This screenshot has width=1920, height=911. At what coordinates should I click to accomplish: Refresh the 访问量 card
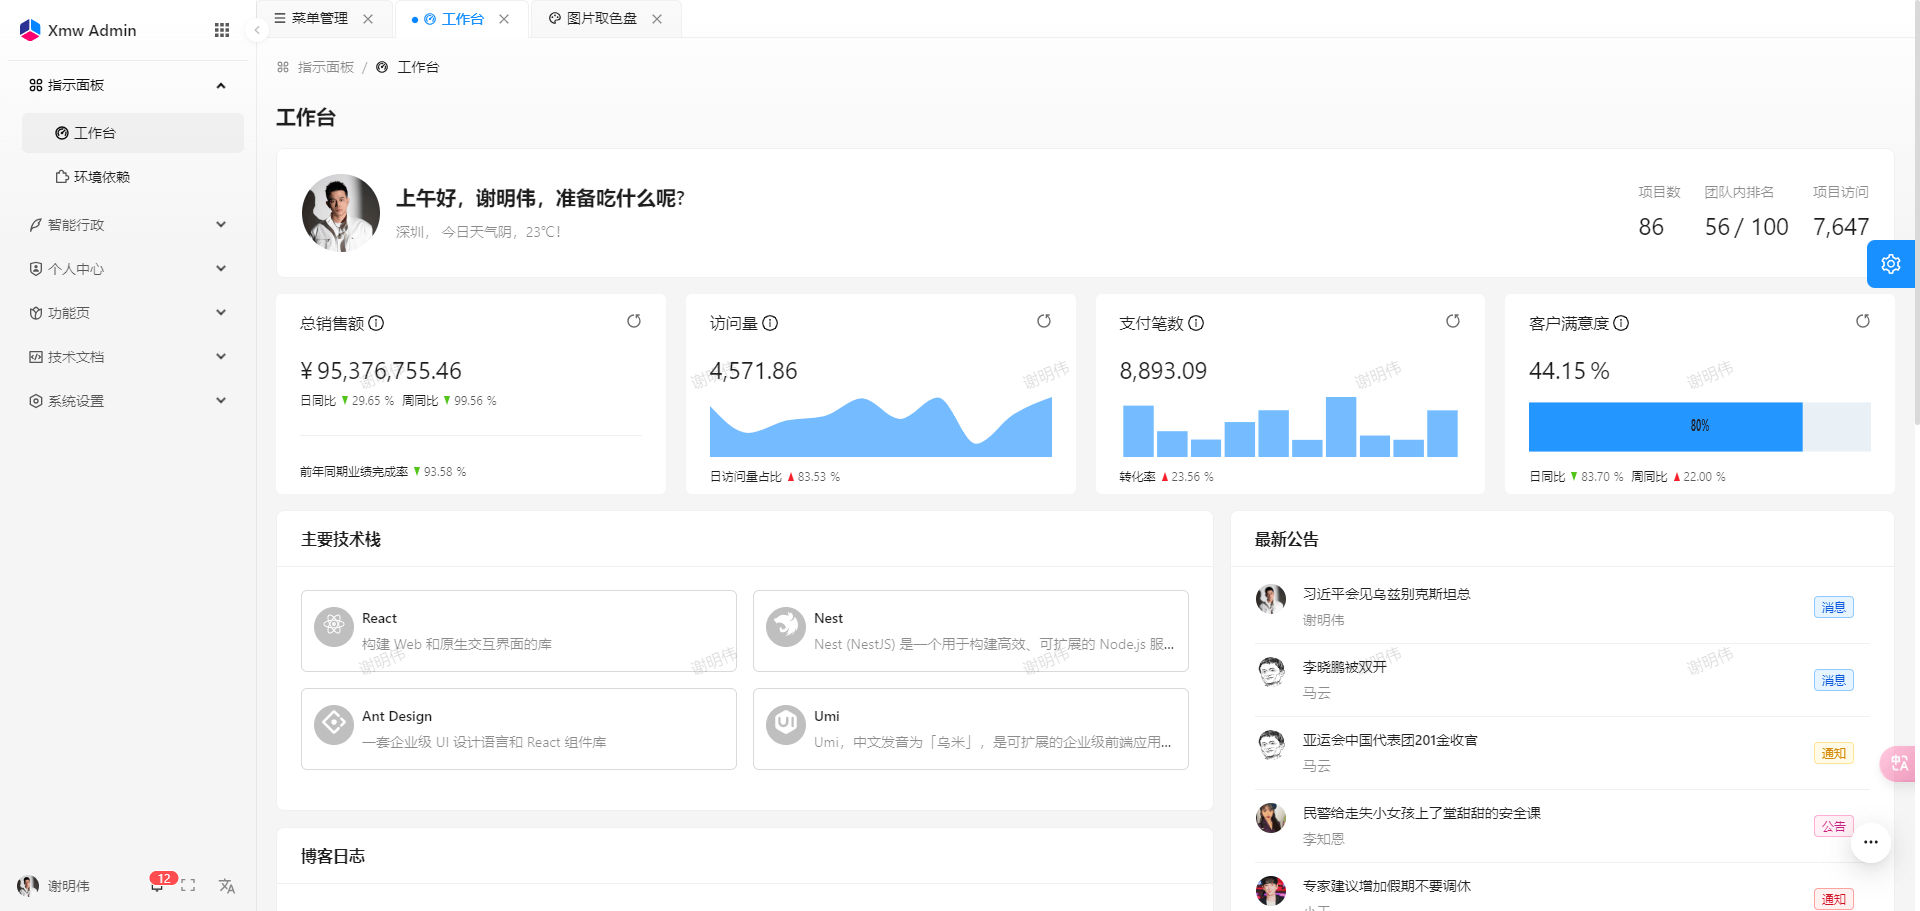pyautogui.click(x=1044, y=321)
